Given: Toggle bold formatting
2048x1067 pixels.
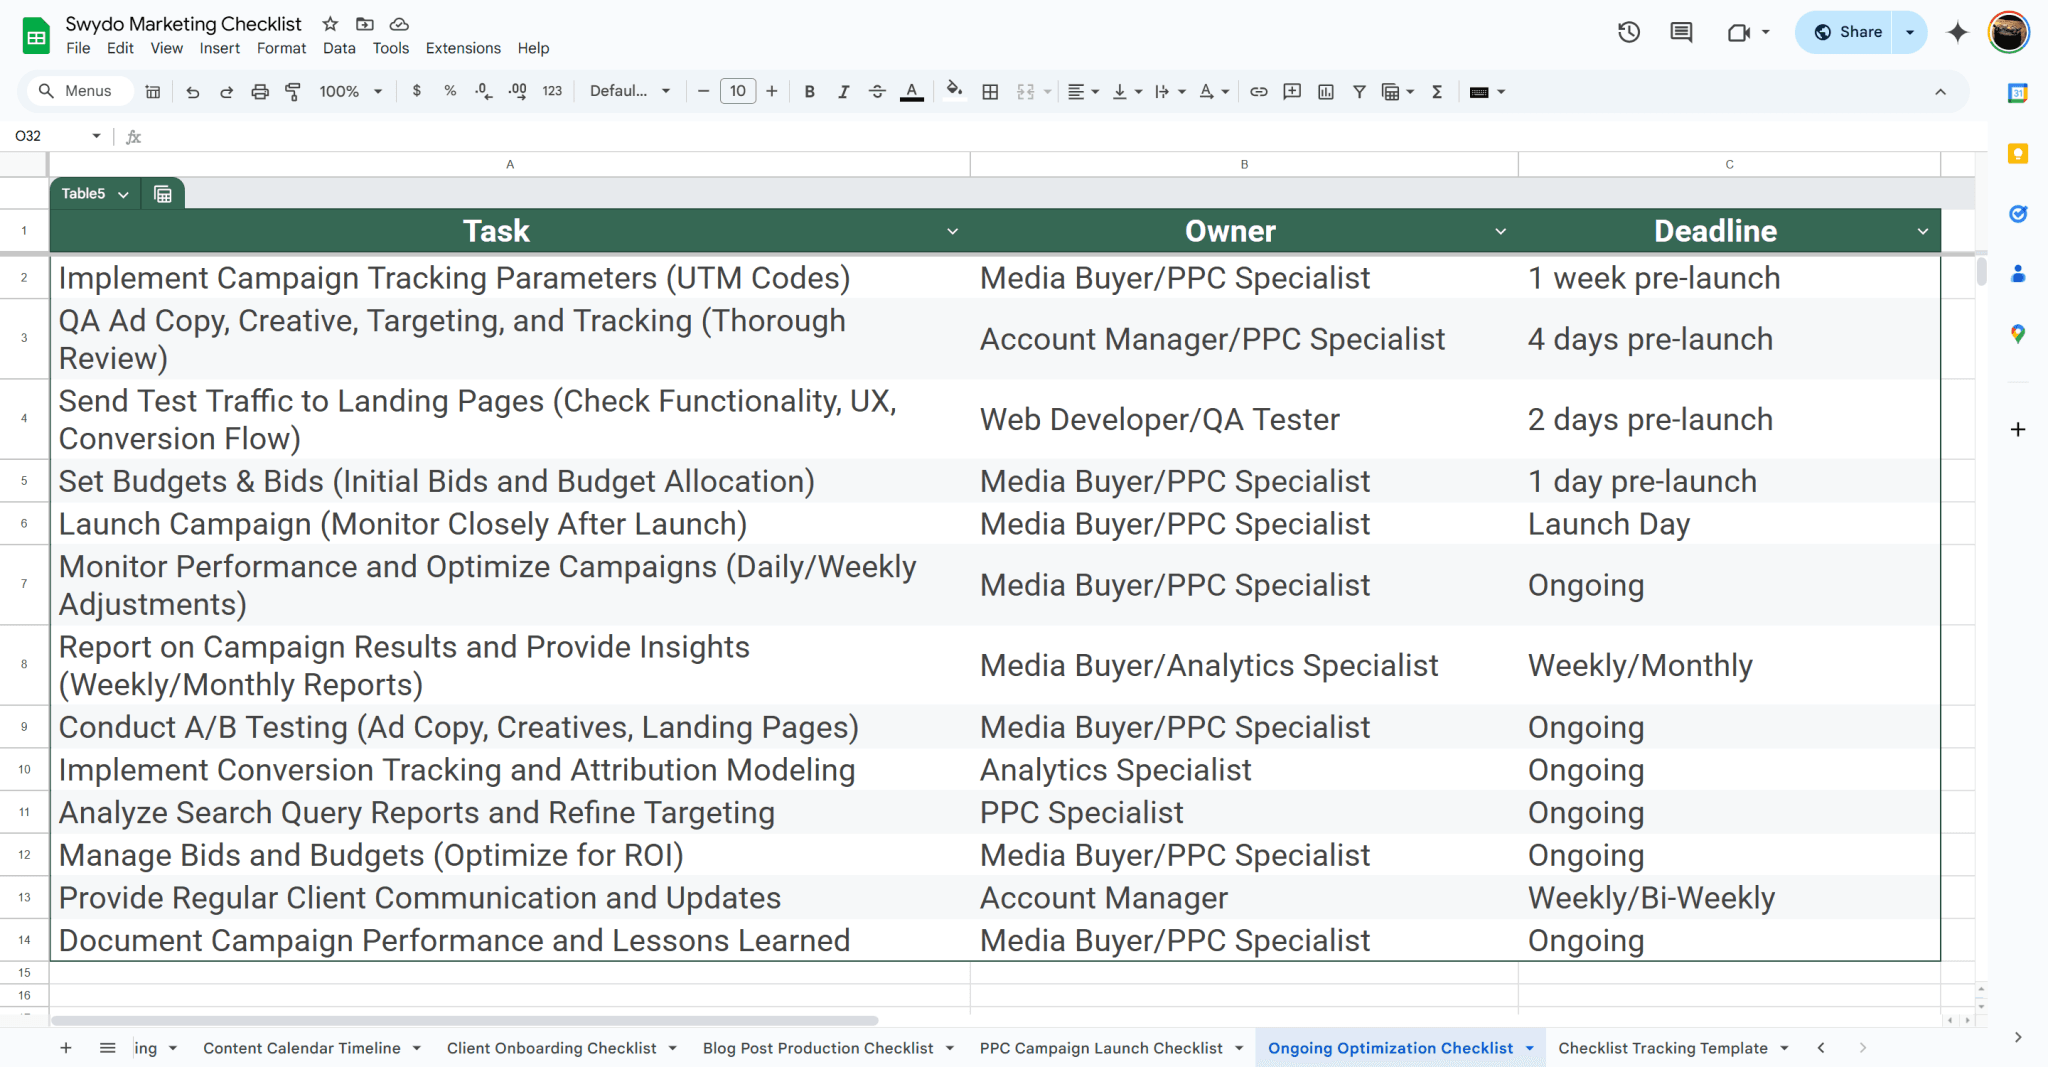Looking at the screenshot, I should point(810,91).
